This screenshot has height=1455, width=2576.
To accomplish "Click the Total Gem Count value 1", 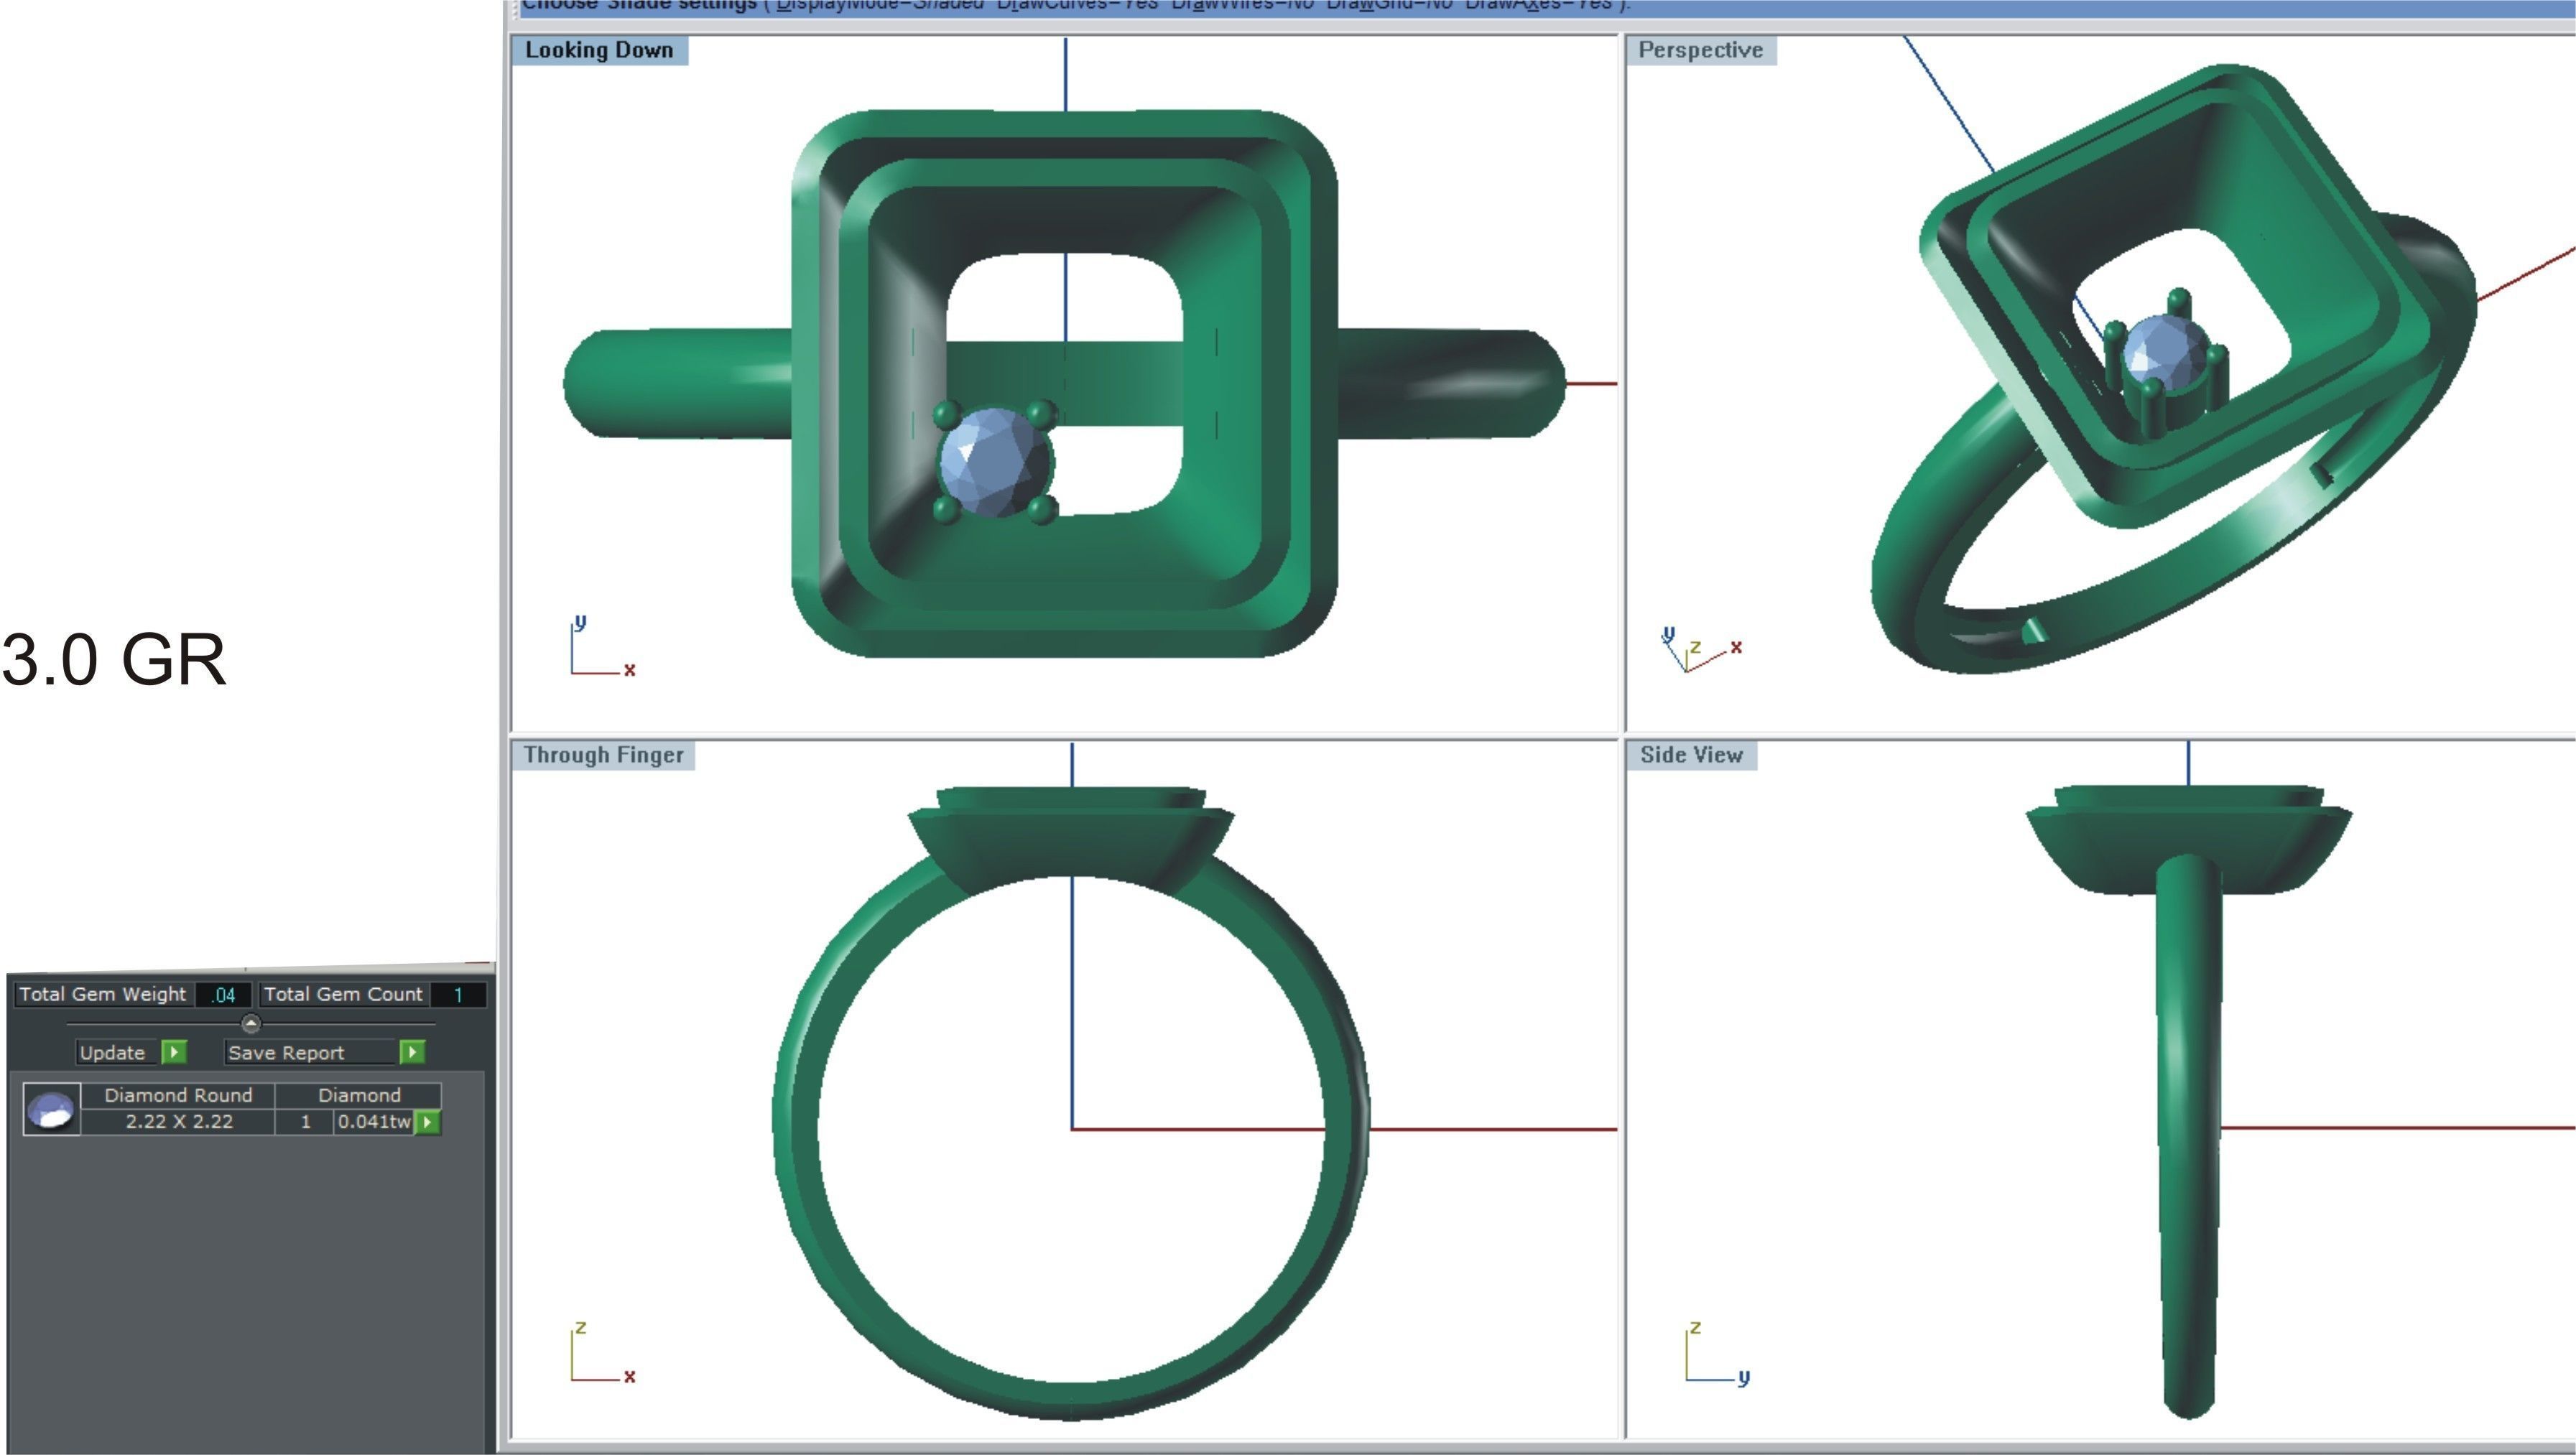I will tap(458, 995).
